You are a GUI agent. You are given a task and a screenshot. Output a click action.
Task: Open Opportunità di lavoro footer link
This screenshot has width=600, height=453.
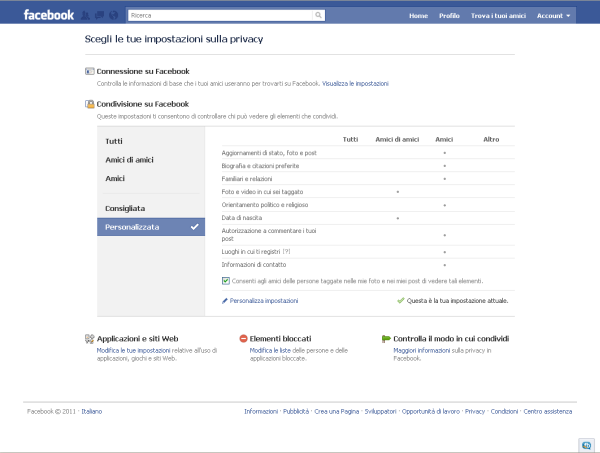(430, 412)
